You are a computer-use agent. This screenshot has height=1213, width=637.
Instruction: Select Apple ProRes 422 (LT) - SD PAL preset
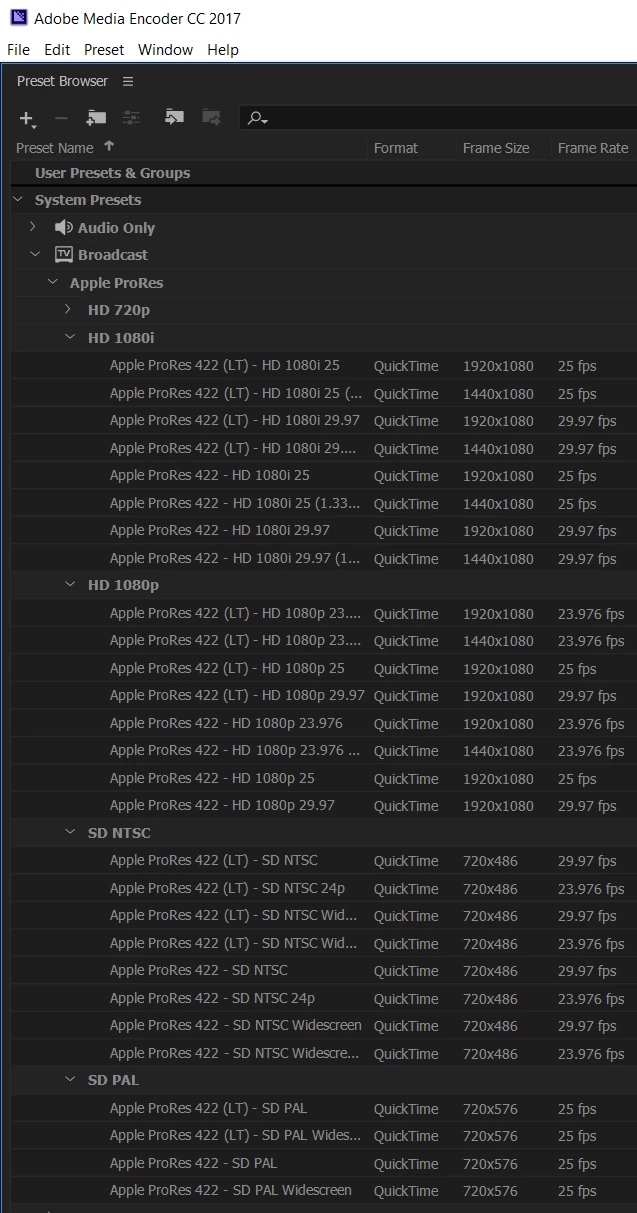click(323, 1109)
